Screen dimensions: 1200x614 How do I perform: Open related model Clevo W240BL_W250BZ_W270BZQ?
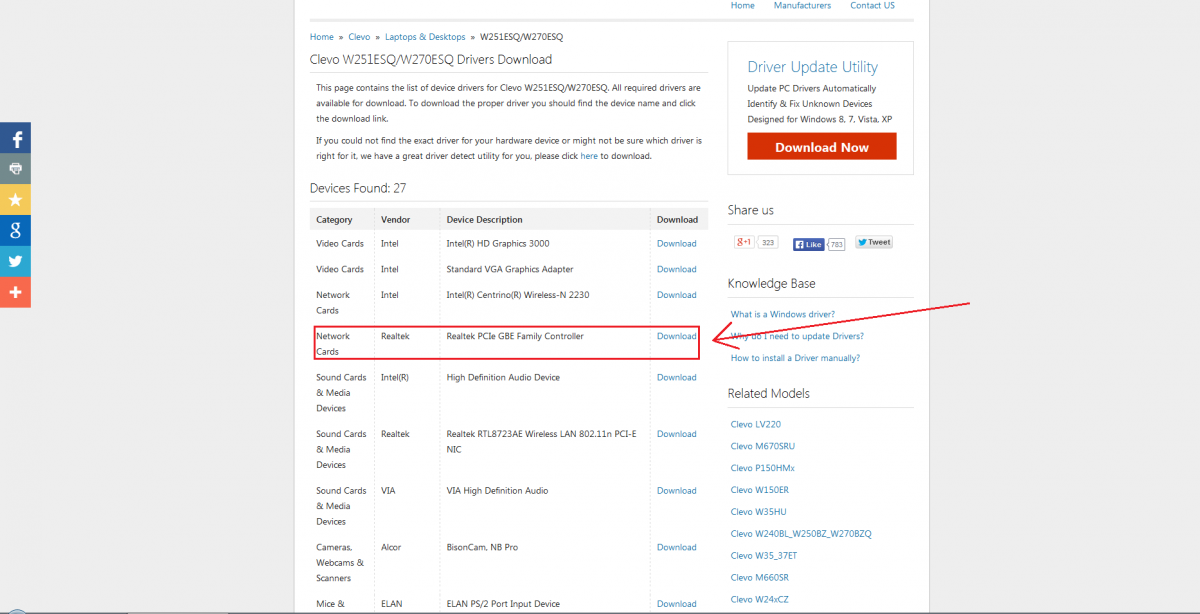801,534
